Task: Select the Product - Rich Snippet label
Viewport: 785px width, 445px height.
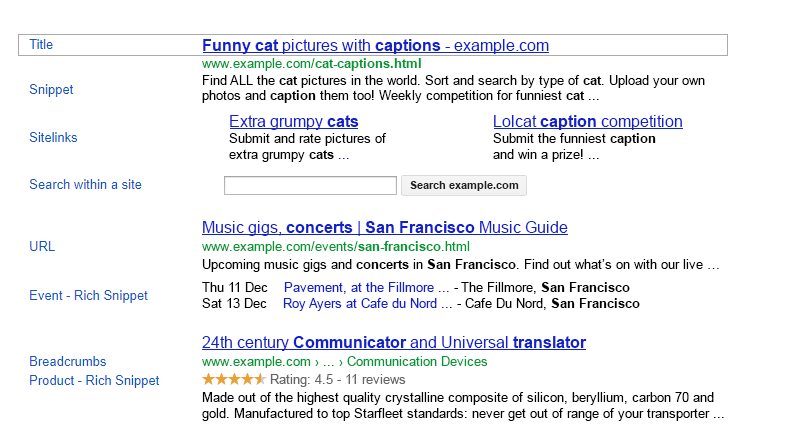Action: (x=94, y=380)
